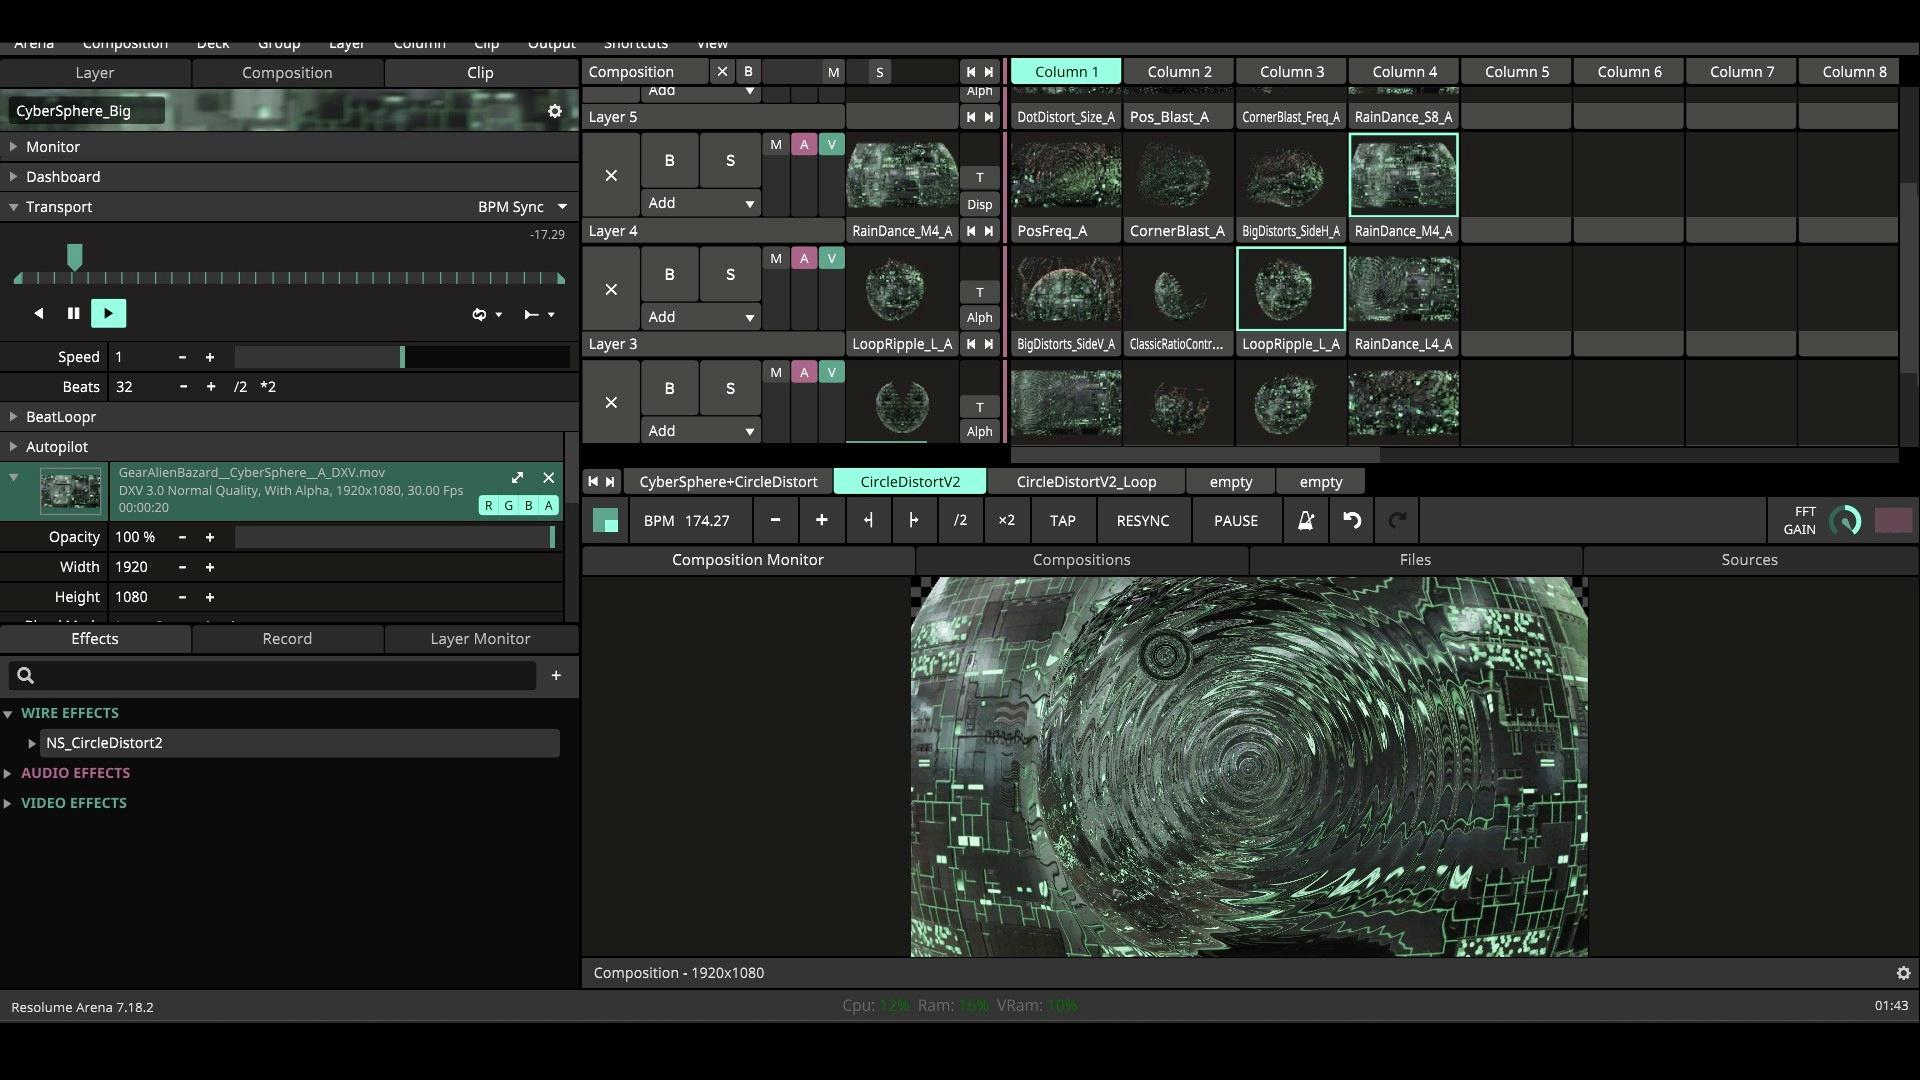Screen dimensions: 1920x1080
Task: Click the green beat indicator square next to BPM
Action: coord(605,521)
